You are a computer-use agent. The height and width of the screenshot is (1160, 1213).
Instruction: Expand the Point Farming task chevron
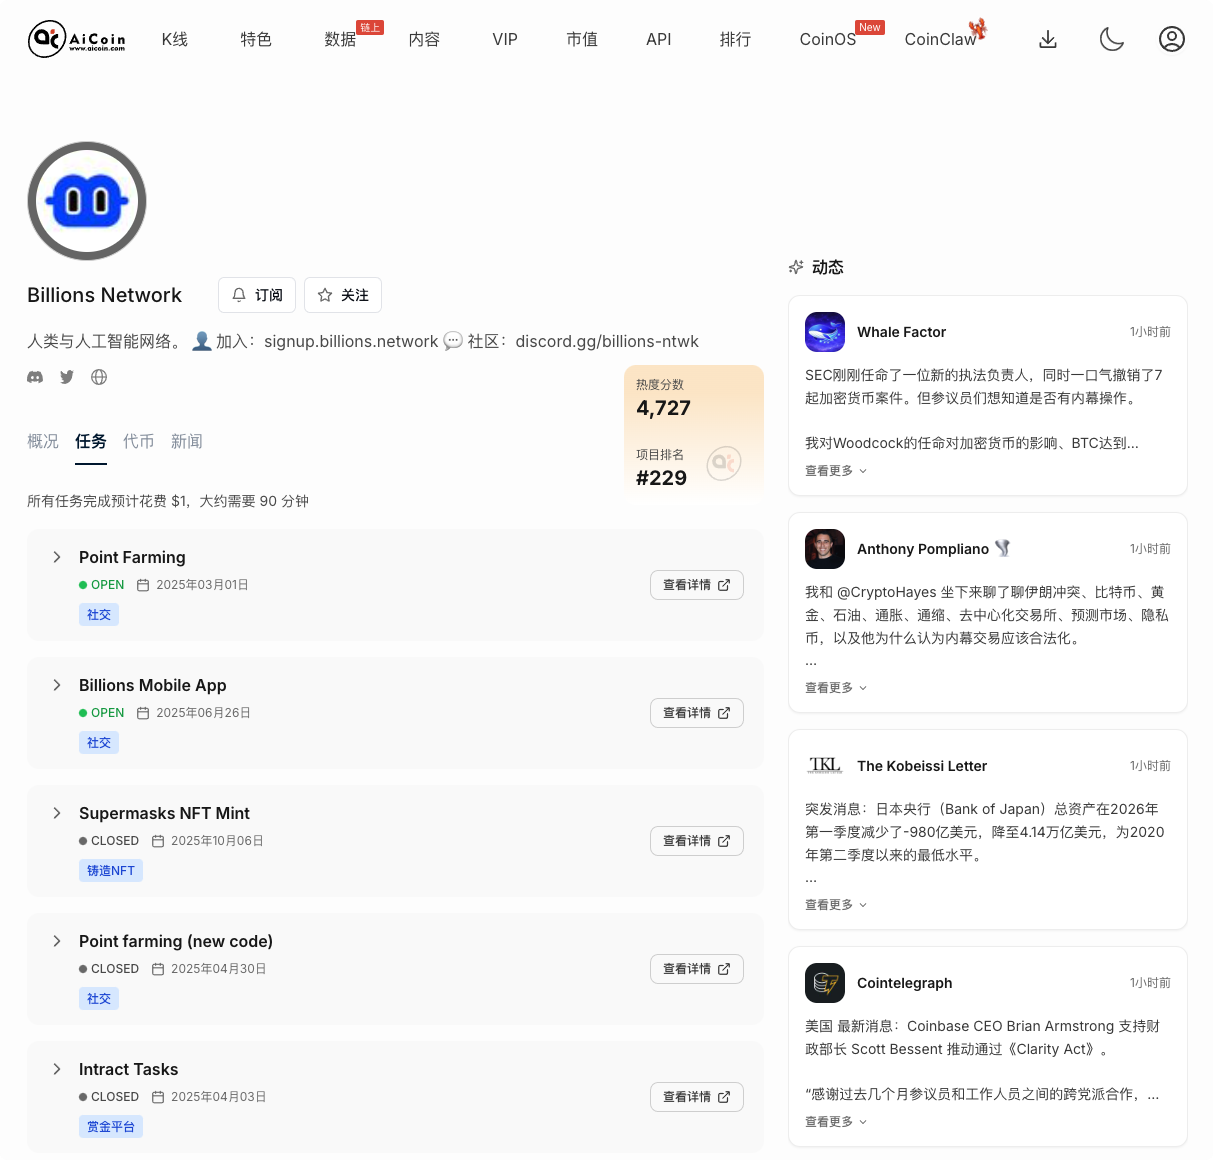coord(57,557)
